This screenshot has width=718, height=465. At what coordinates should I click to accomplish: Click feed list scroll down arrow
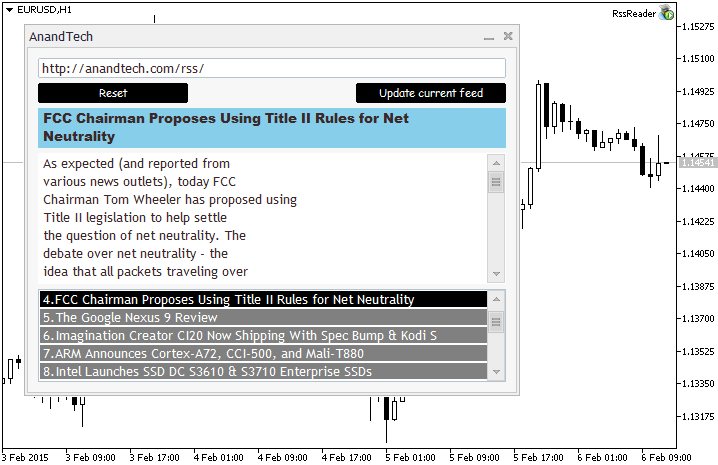[496, 372]
